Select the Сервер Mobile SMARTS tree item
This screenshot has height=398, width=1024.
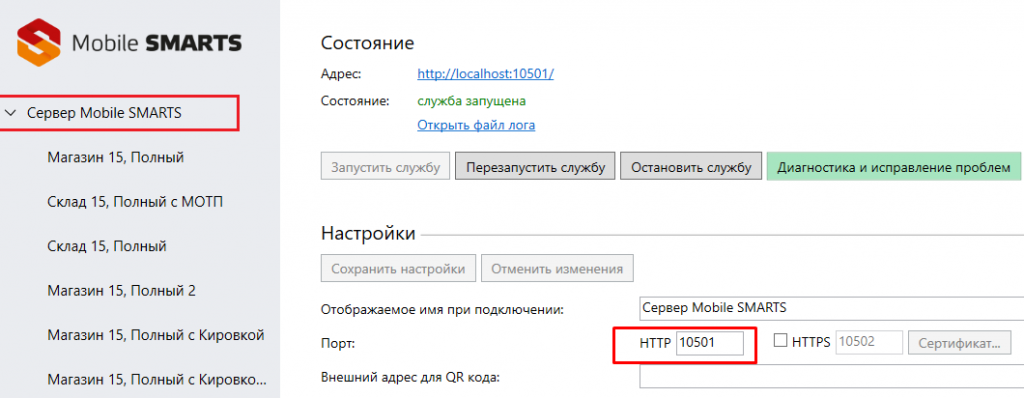tap(104, 113)
